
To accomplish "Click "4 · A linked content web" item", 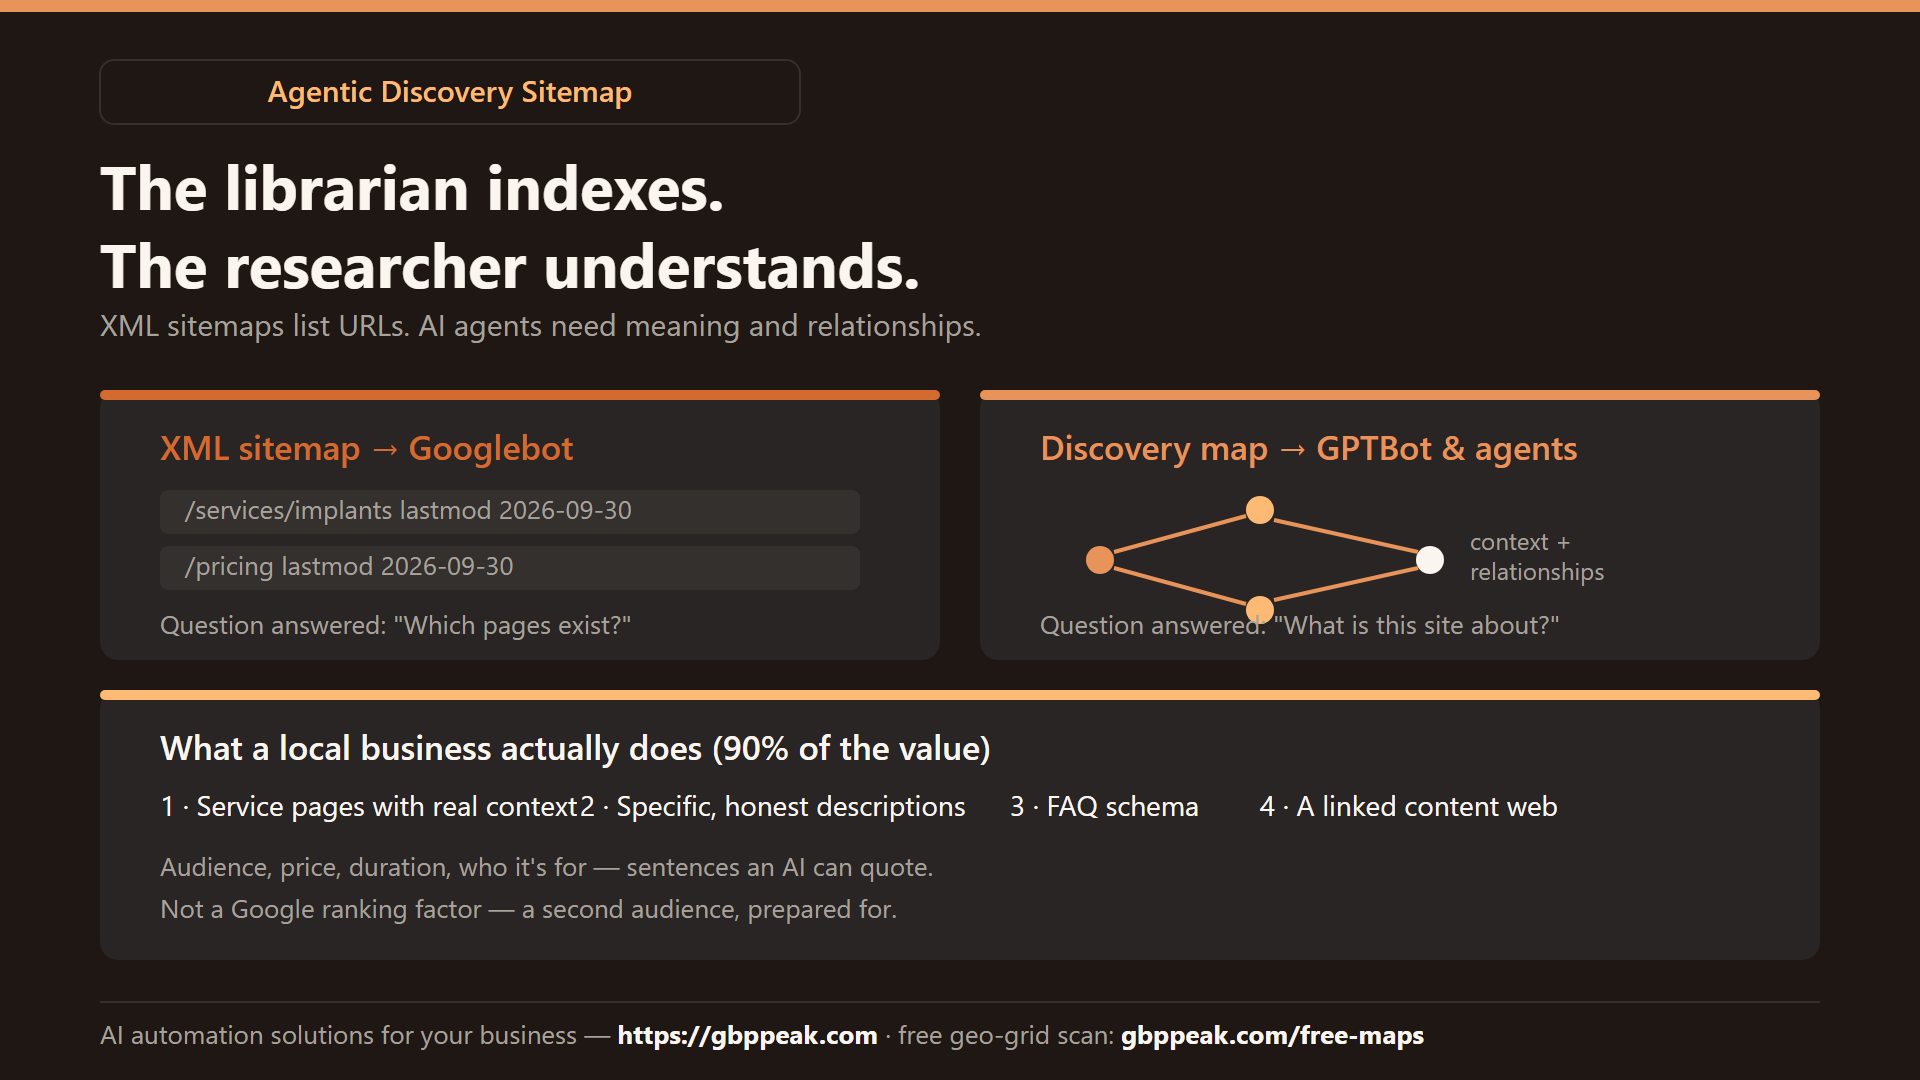I will pyautogui.click(x=1408, y=806).
